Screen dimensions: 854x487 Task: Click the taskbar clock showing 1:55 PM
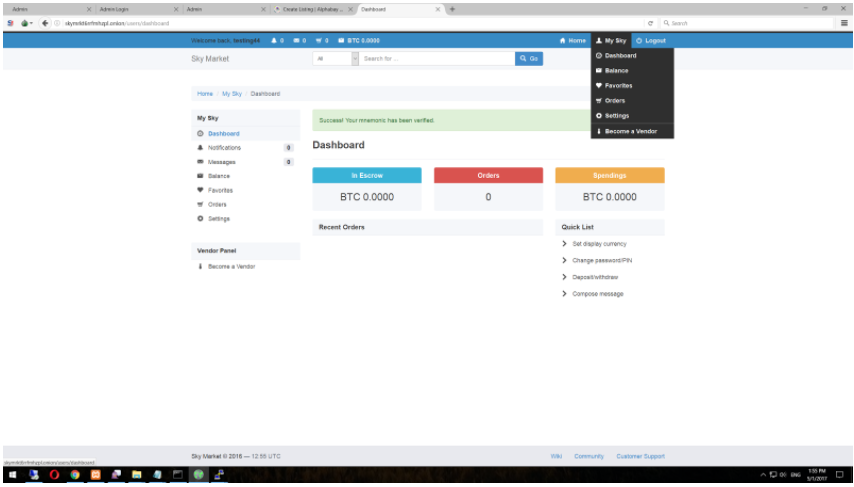coord(817,474)
